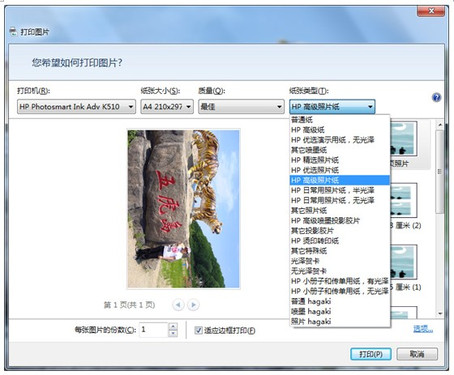Screen dimensions: 454x375
Task: Toggle the 适应边框打印 checkbox
Action: tap(198, 330)
